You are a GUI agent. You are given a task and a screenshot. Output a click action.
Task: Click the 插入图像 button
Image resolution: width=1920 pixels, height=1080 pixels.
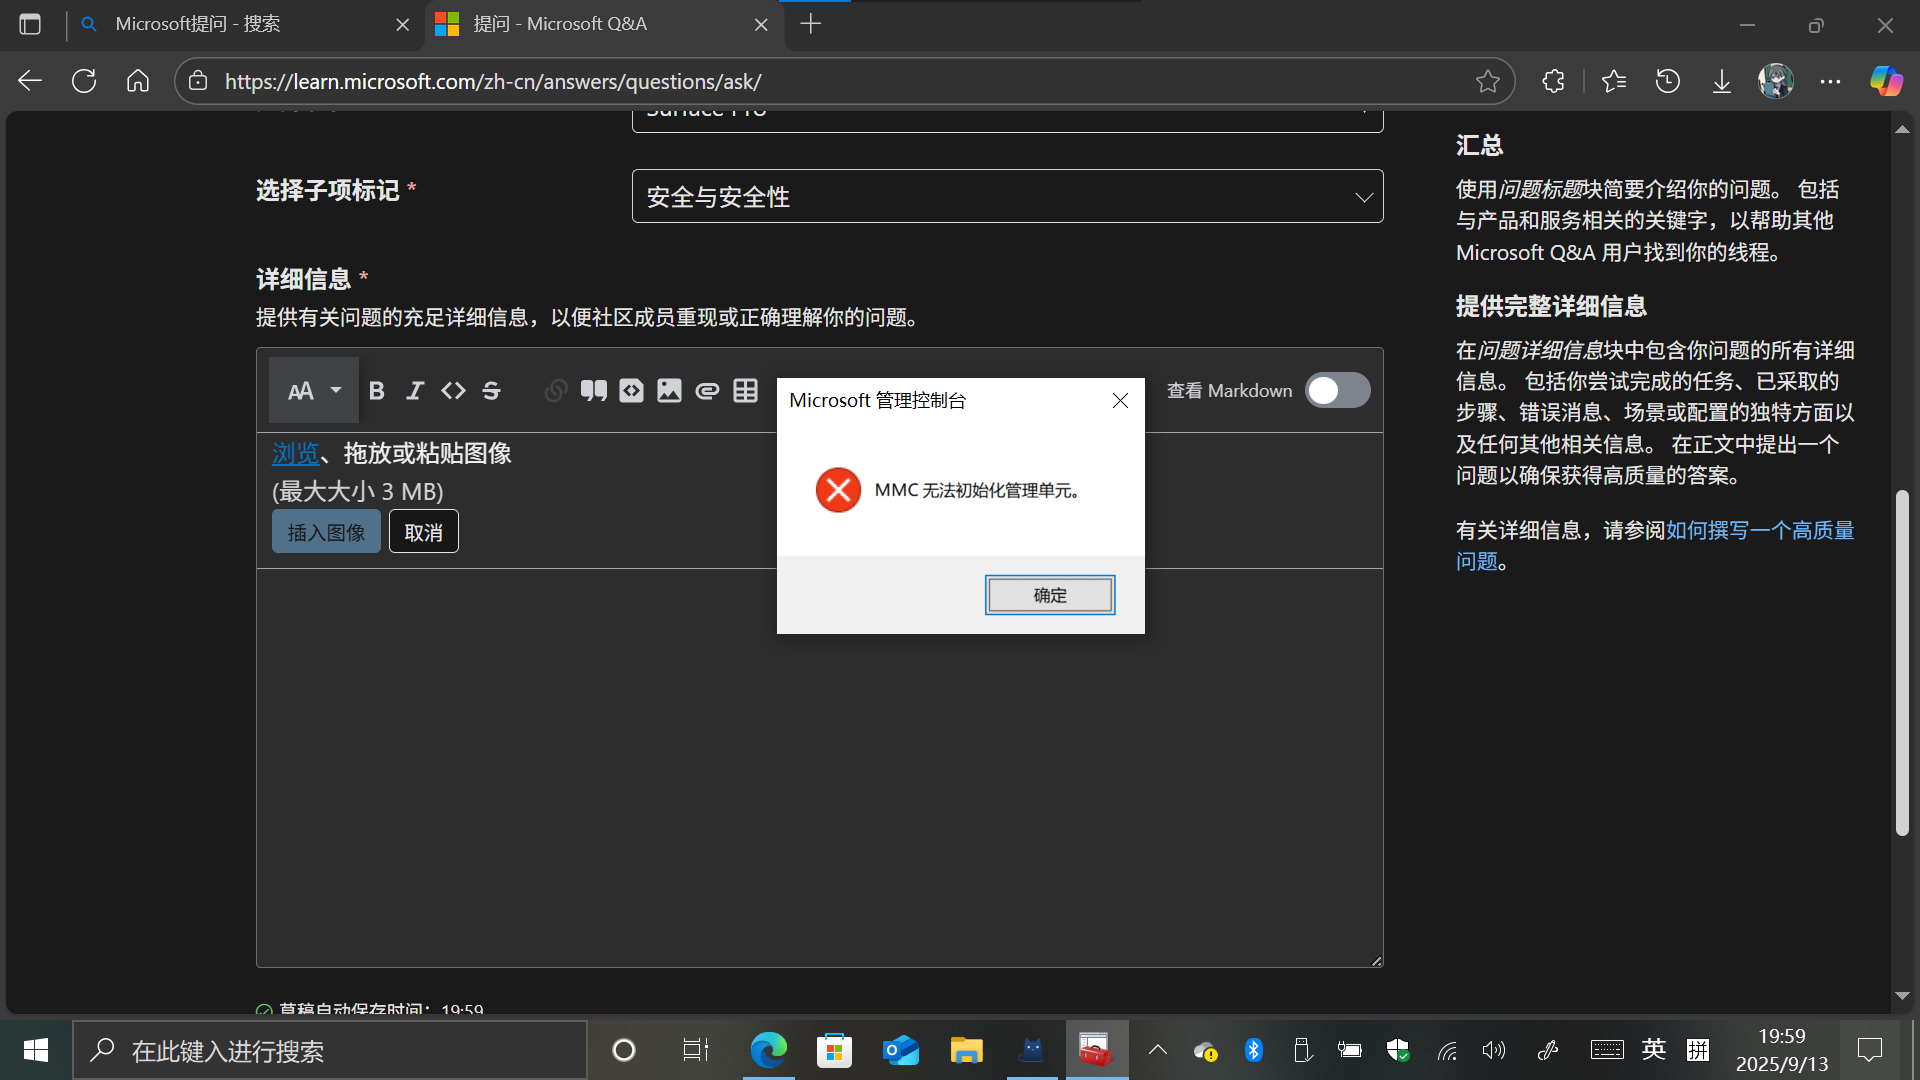[x=326, y=531]
